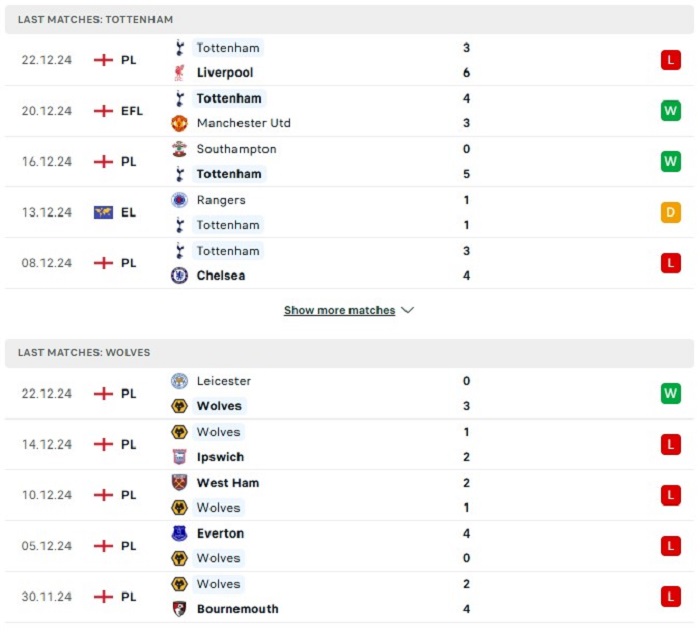Click orange D badge for Rangers match
The image size is (700, 635).
(x=671, y=213)
